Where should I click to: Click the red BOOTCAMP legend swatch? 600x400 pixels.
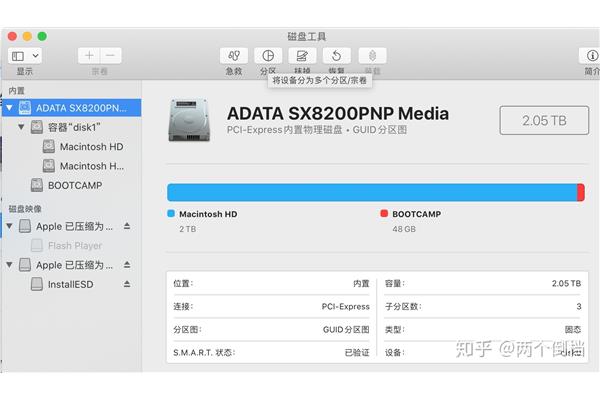click(384, 214)
